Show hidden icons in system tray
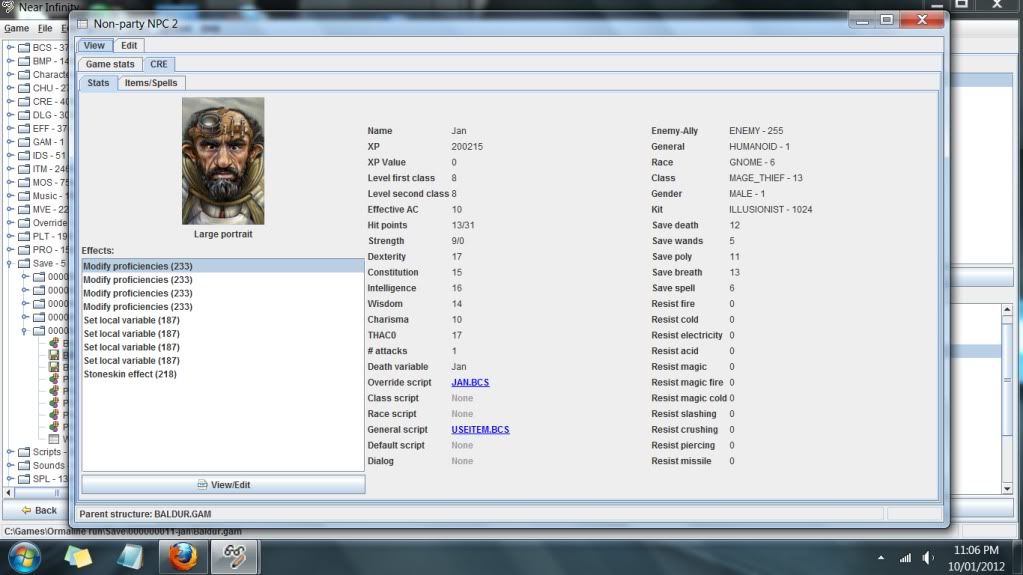Viewport: 1023px width, 575px height. click(881, 557)
